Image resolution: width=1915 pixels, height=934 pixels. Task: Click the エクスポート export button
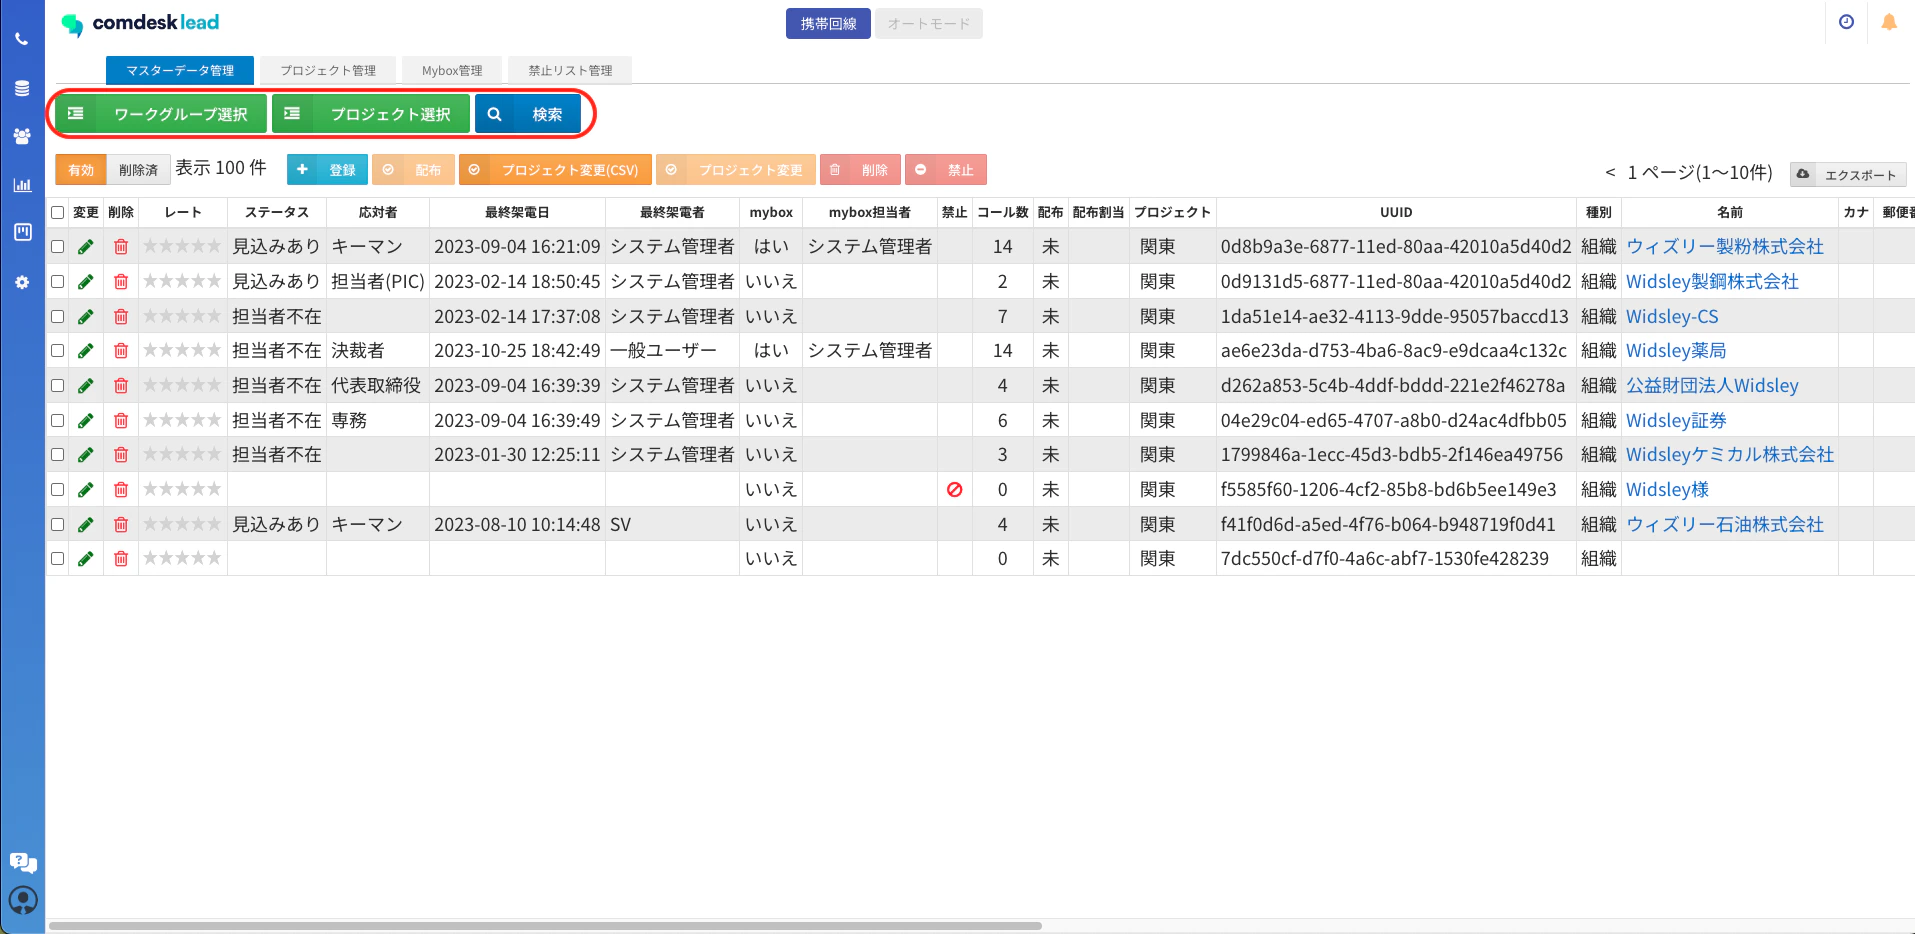(1848, 175)
